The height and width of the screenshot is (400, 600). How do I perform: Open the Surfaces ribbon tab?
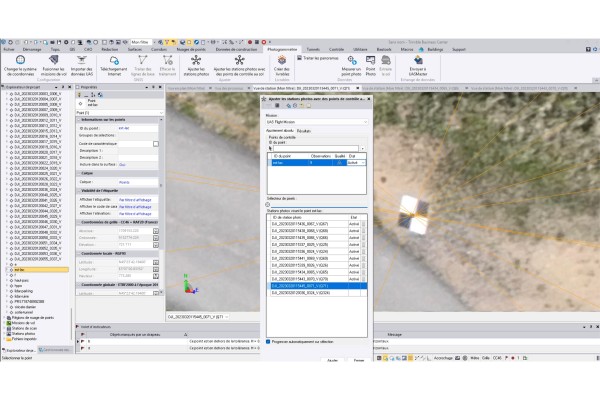(x=135, y=49)
